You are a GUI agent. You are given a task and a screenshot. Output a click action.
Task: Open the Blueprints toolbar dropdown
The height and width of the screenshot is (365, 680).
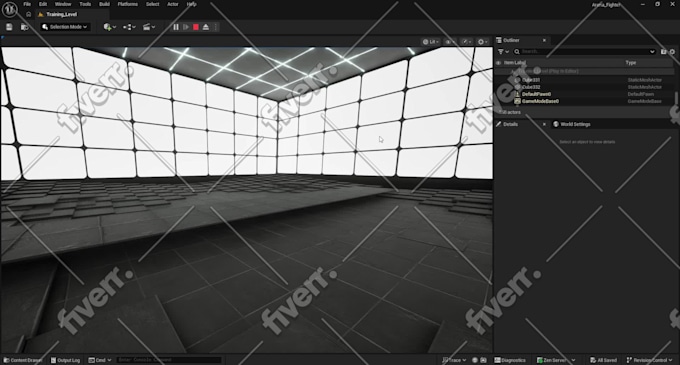point(129,27)
